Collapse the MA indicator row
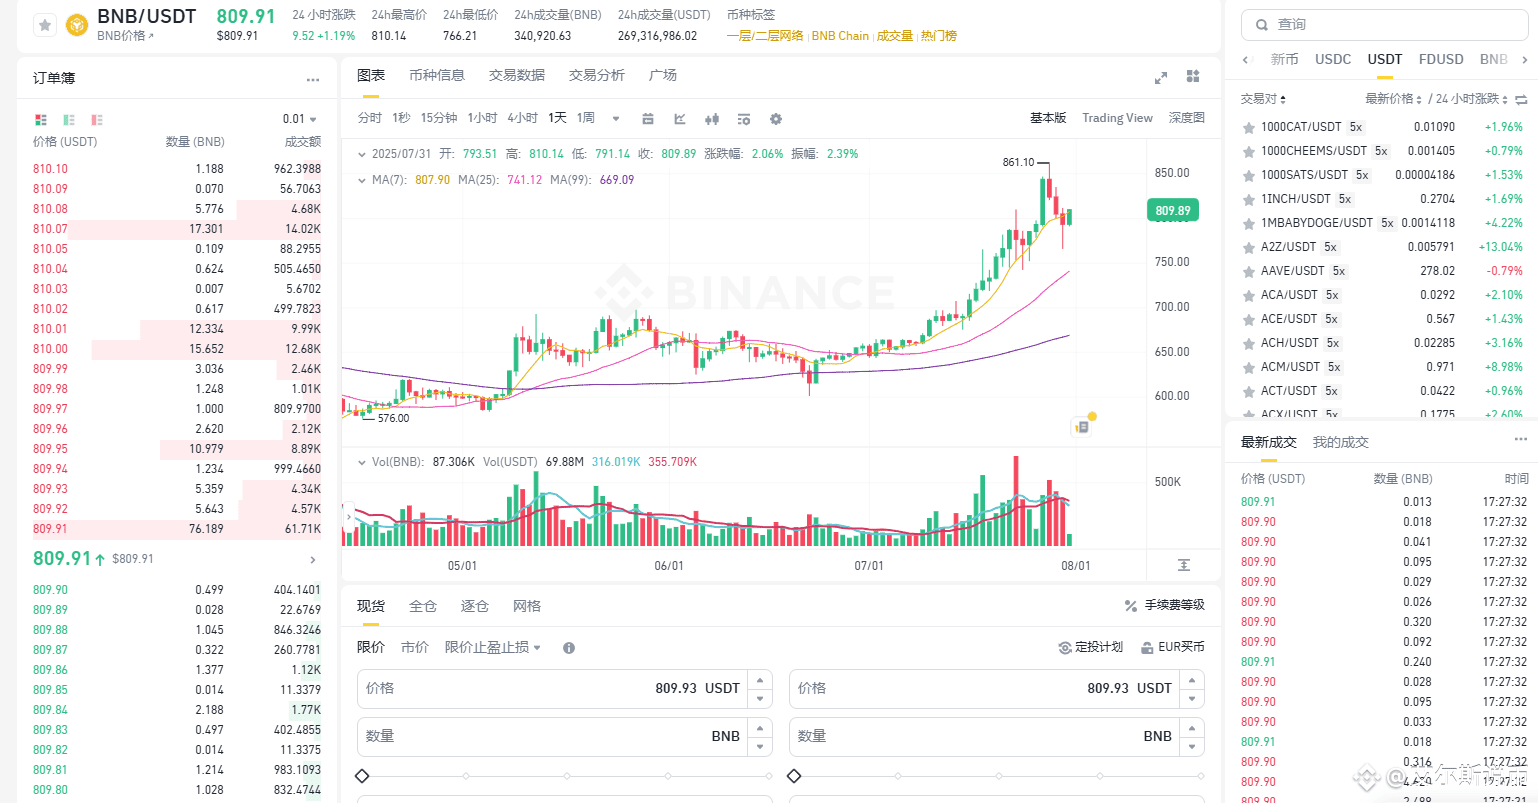This screenshot has width=1538, height=803. (x=362, y=180)
